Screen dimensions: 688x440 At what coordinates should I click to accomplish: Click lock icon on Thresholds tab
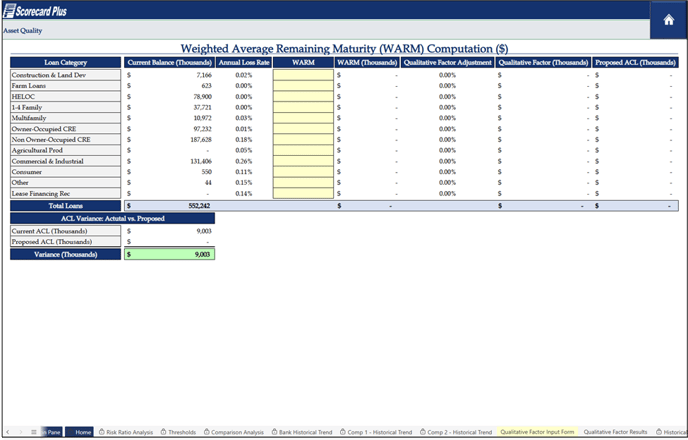pos(164,432)
